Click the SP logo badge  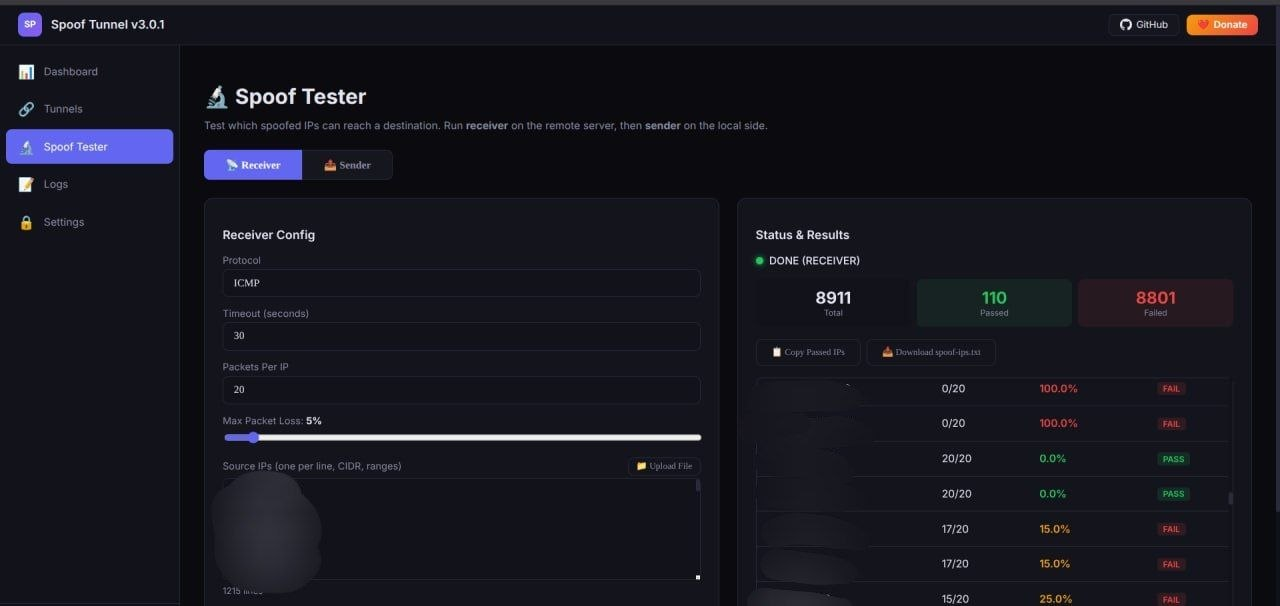[x=30, y=24]
